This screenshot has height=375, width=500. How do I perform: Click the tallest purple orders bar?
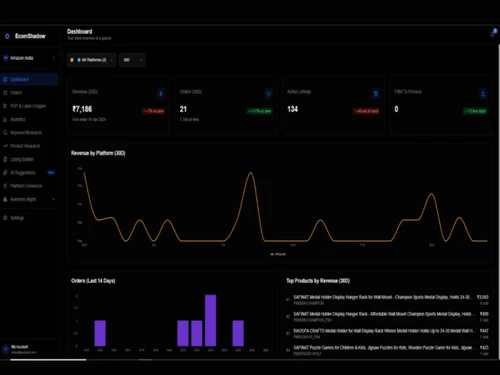(210, 320)
